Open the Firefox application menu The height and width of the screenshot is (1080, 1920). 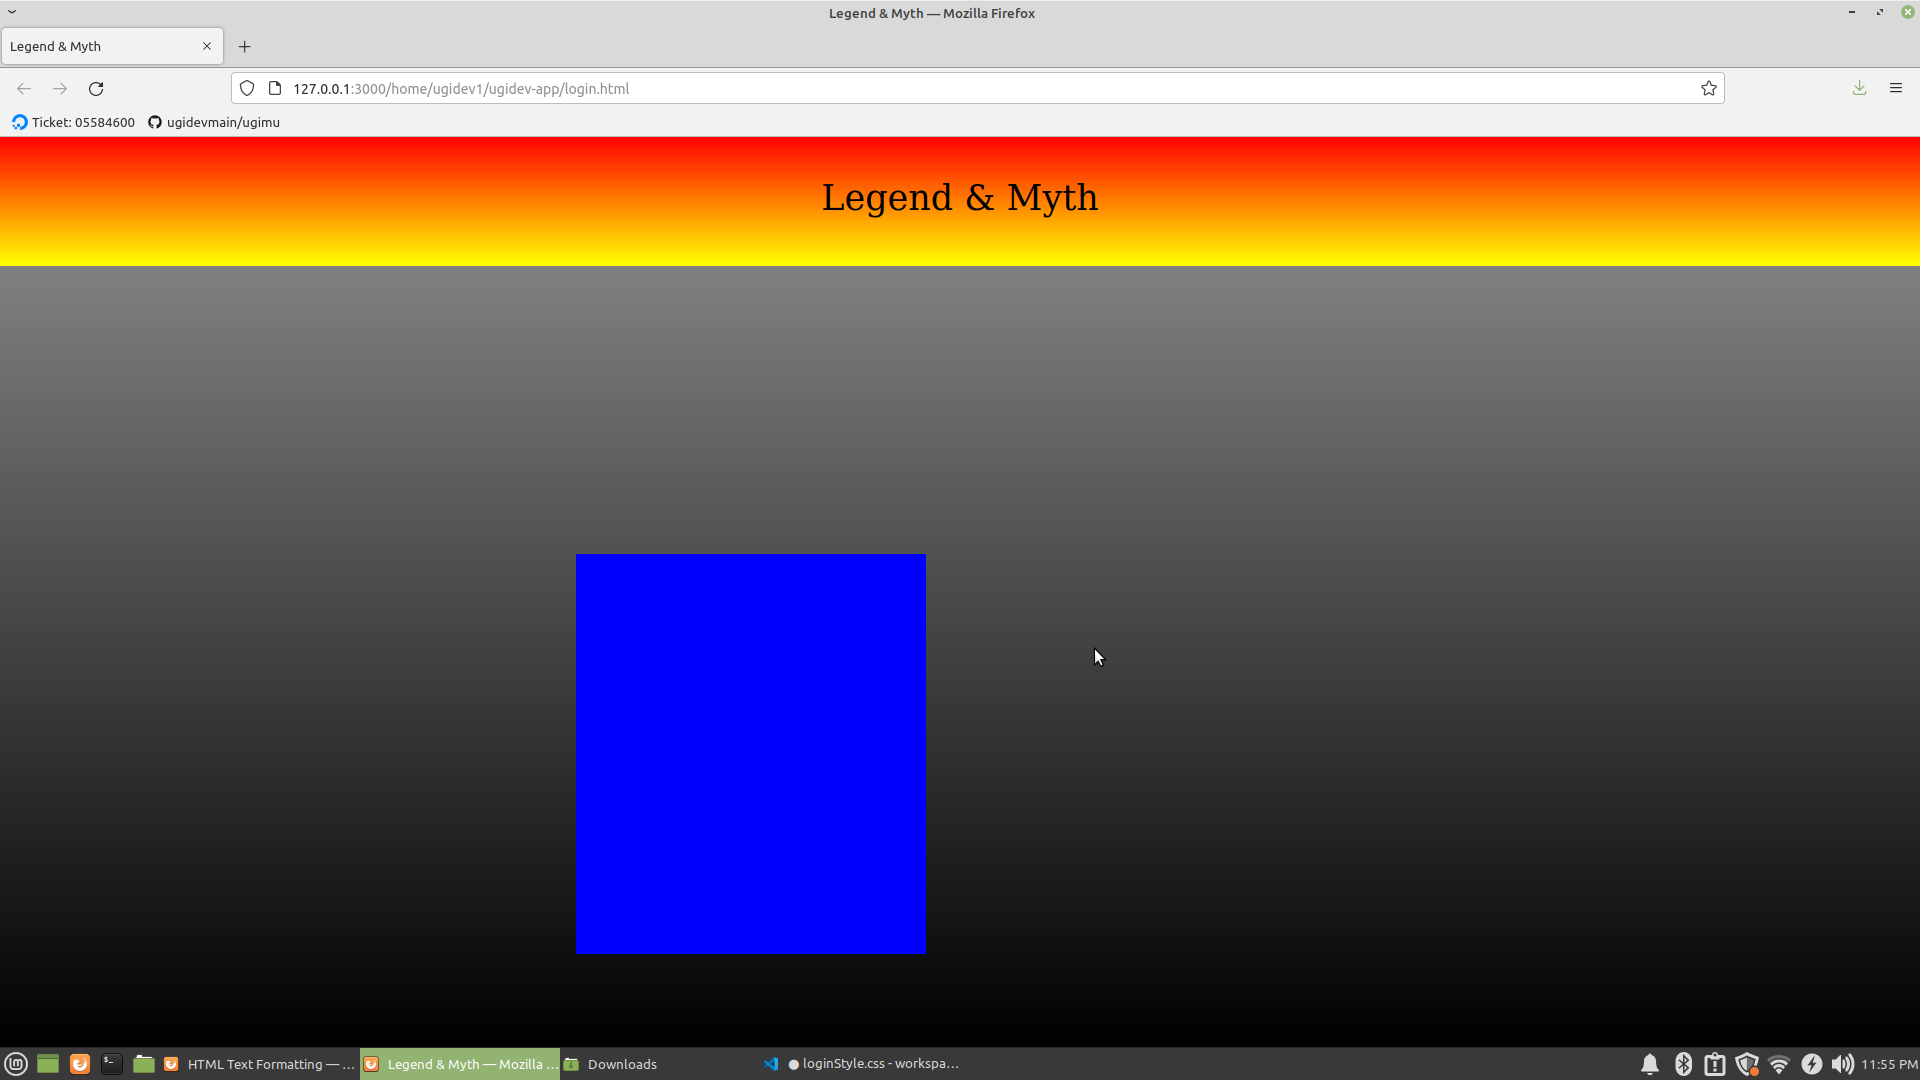1895,89
